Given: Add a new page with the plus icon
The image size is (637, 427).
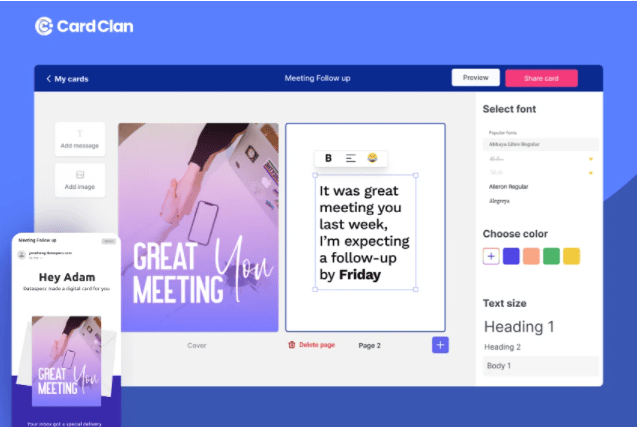Looking at the screenshot, I should click(440, 344).
